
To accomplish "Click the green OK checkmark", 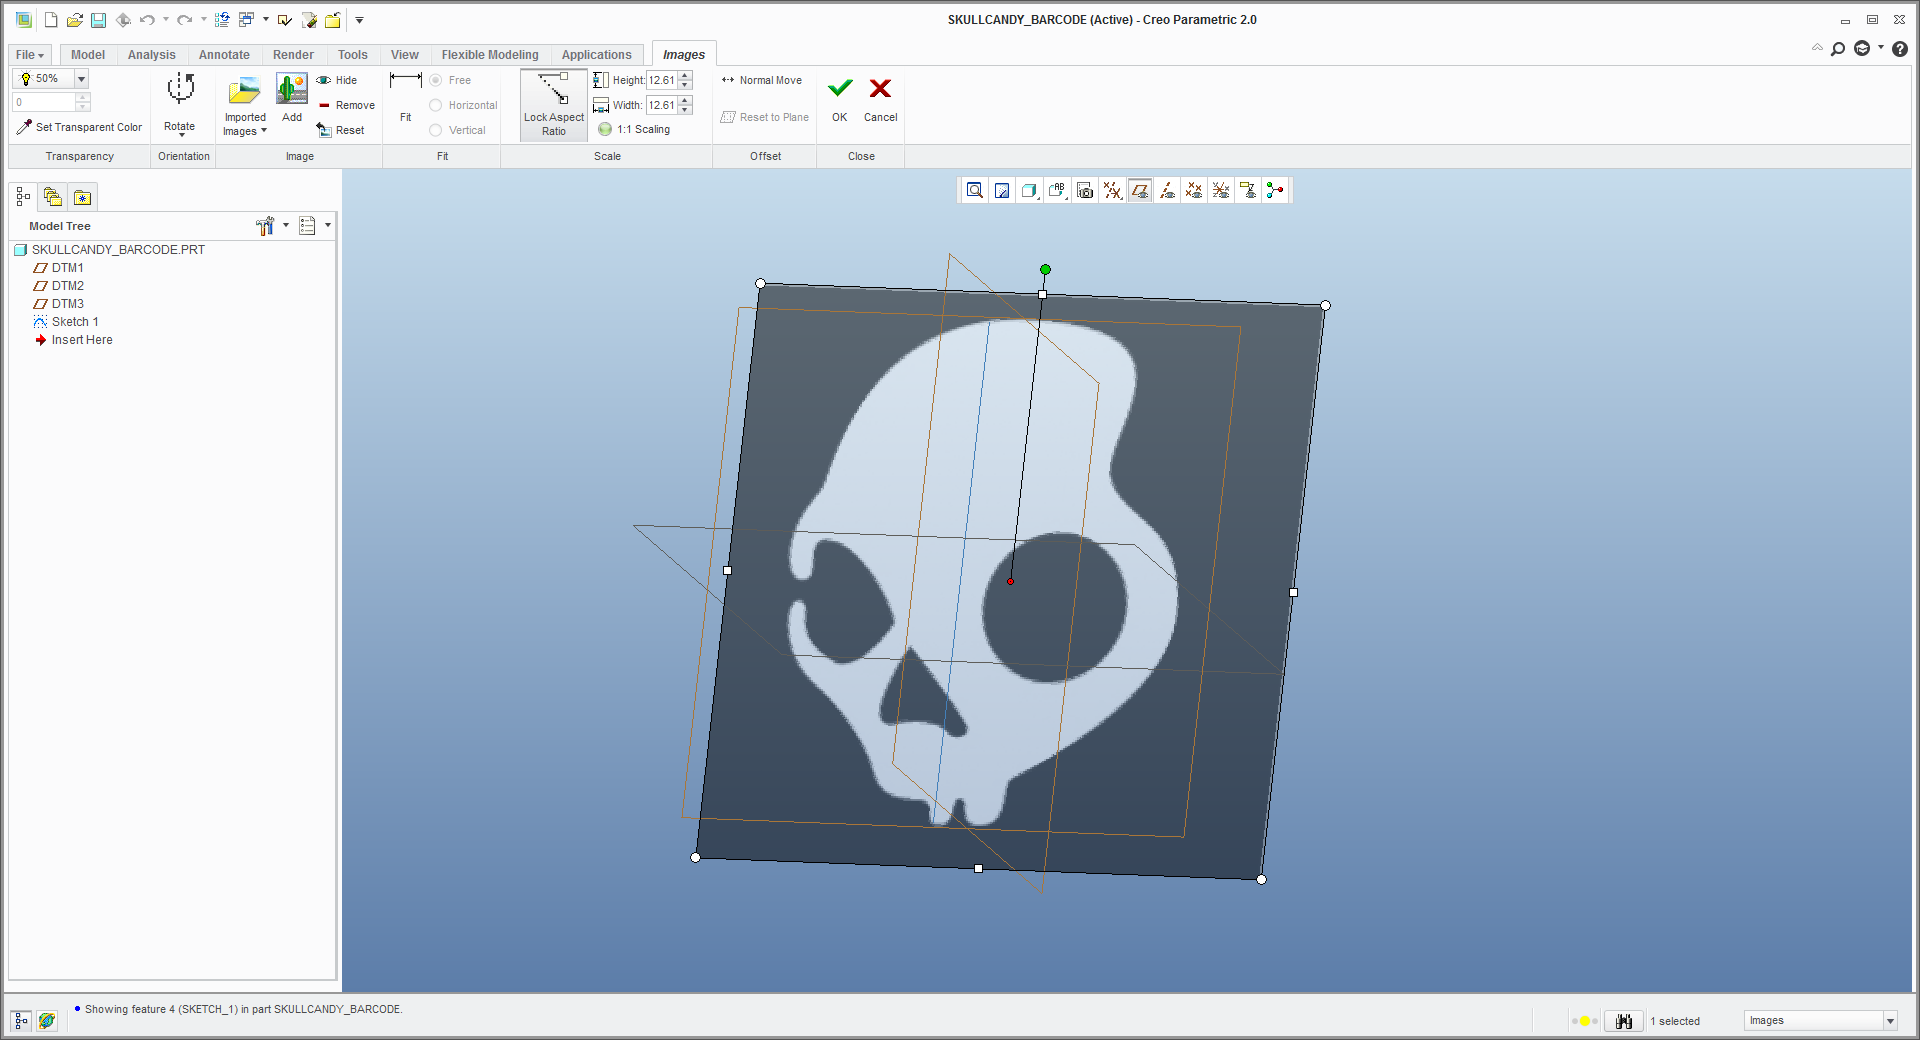I will pos(840,89).
